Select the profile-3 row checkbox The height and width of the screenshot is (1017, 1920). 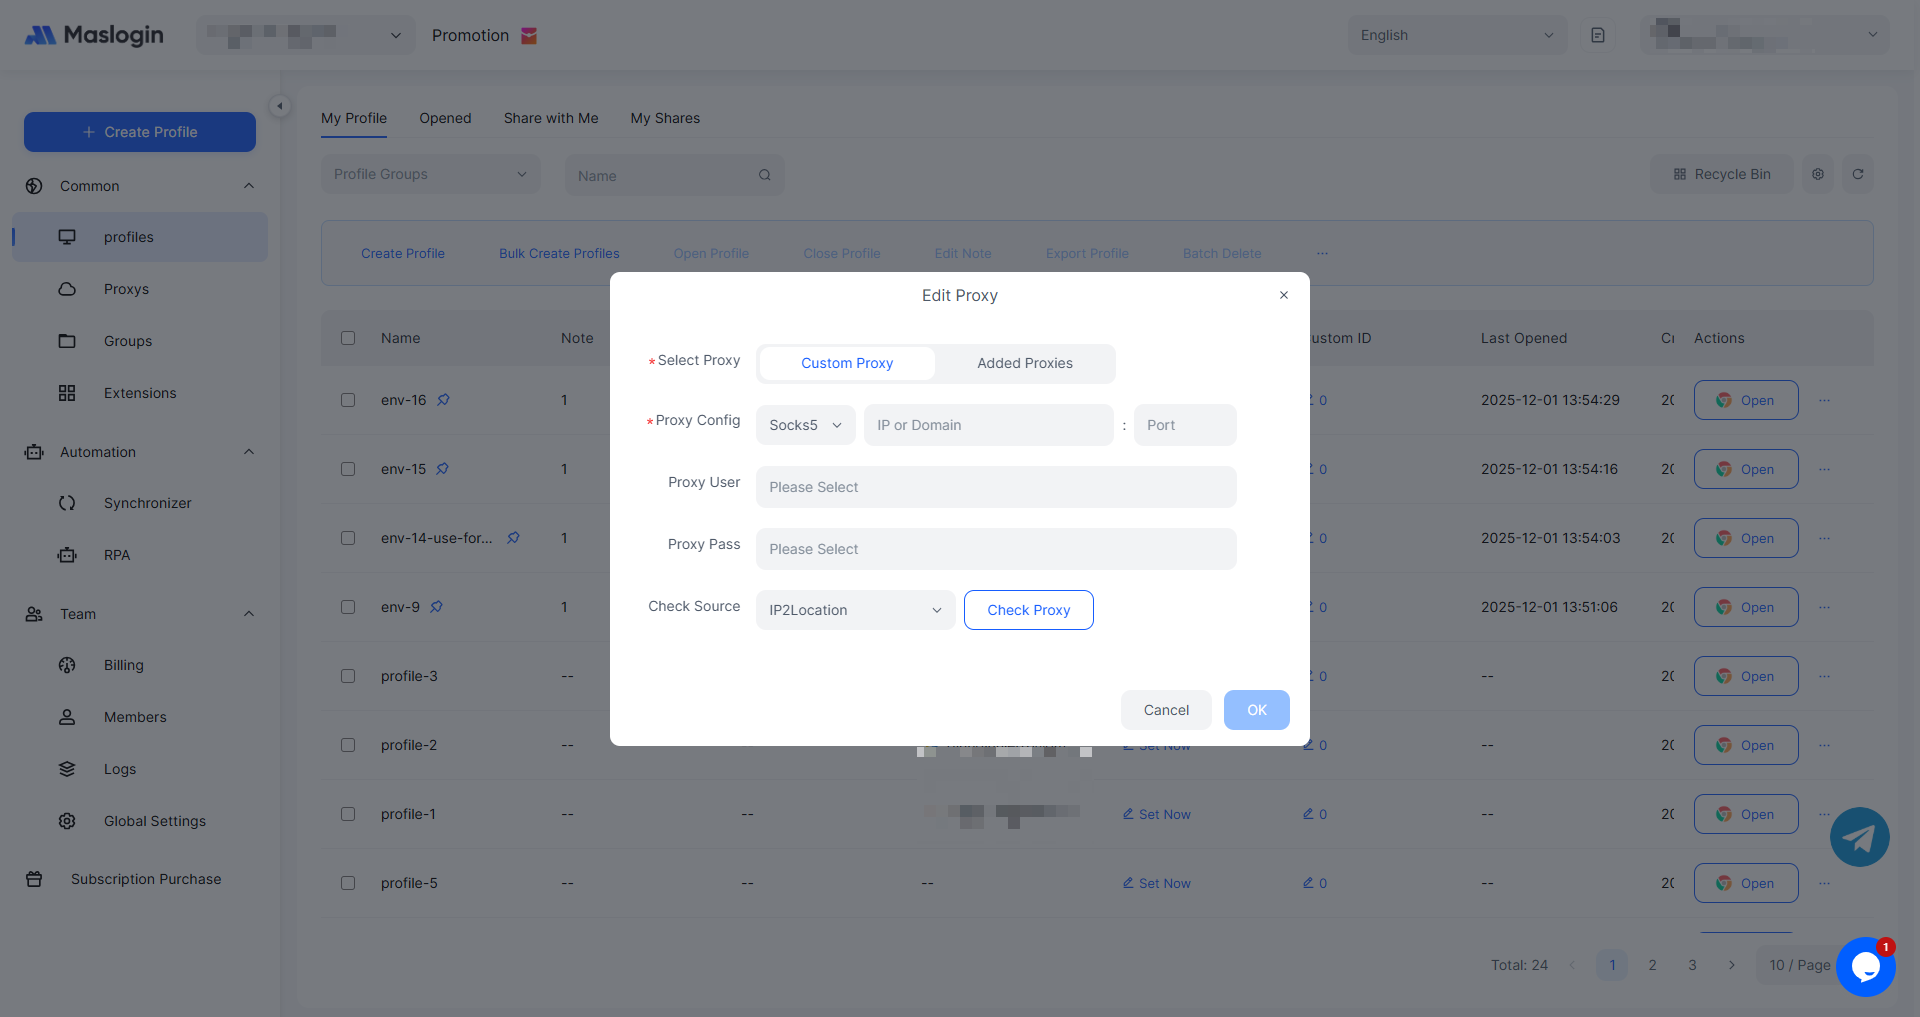click(348, 676)
